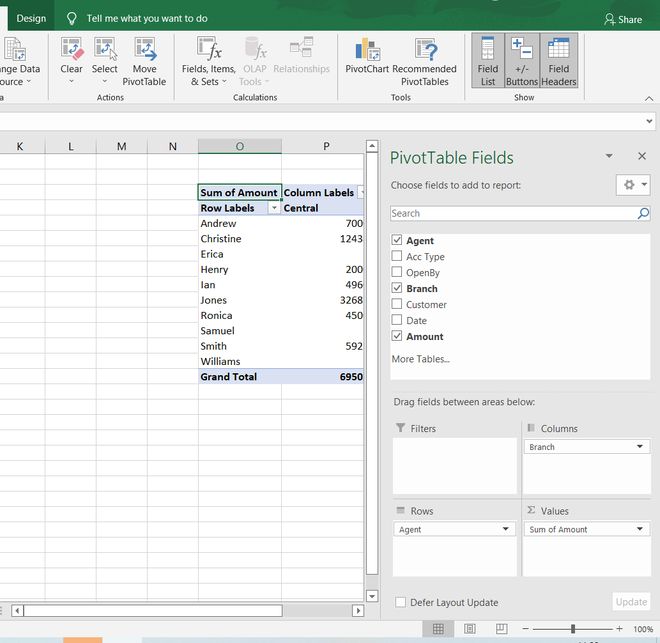Switch to the Design ribbon tab

(x=31, y=19)
